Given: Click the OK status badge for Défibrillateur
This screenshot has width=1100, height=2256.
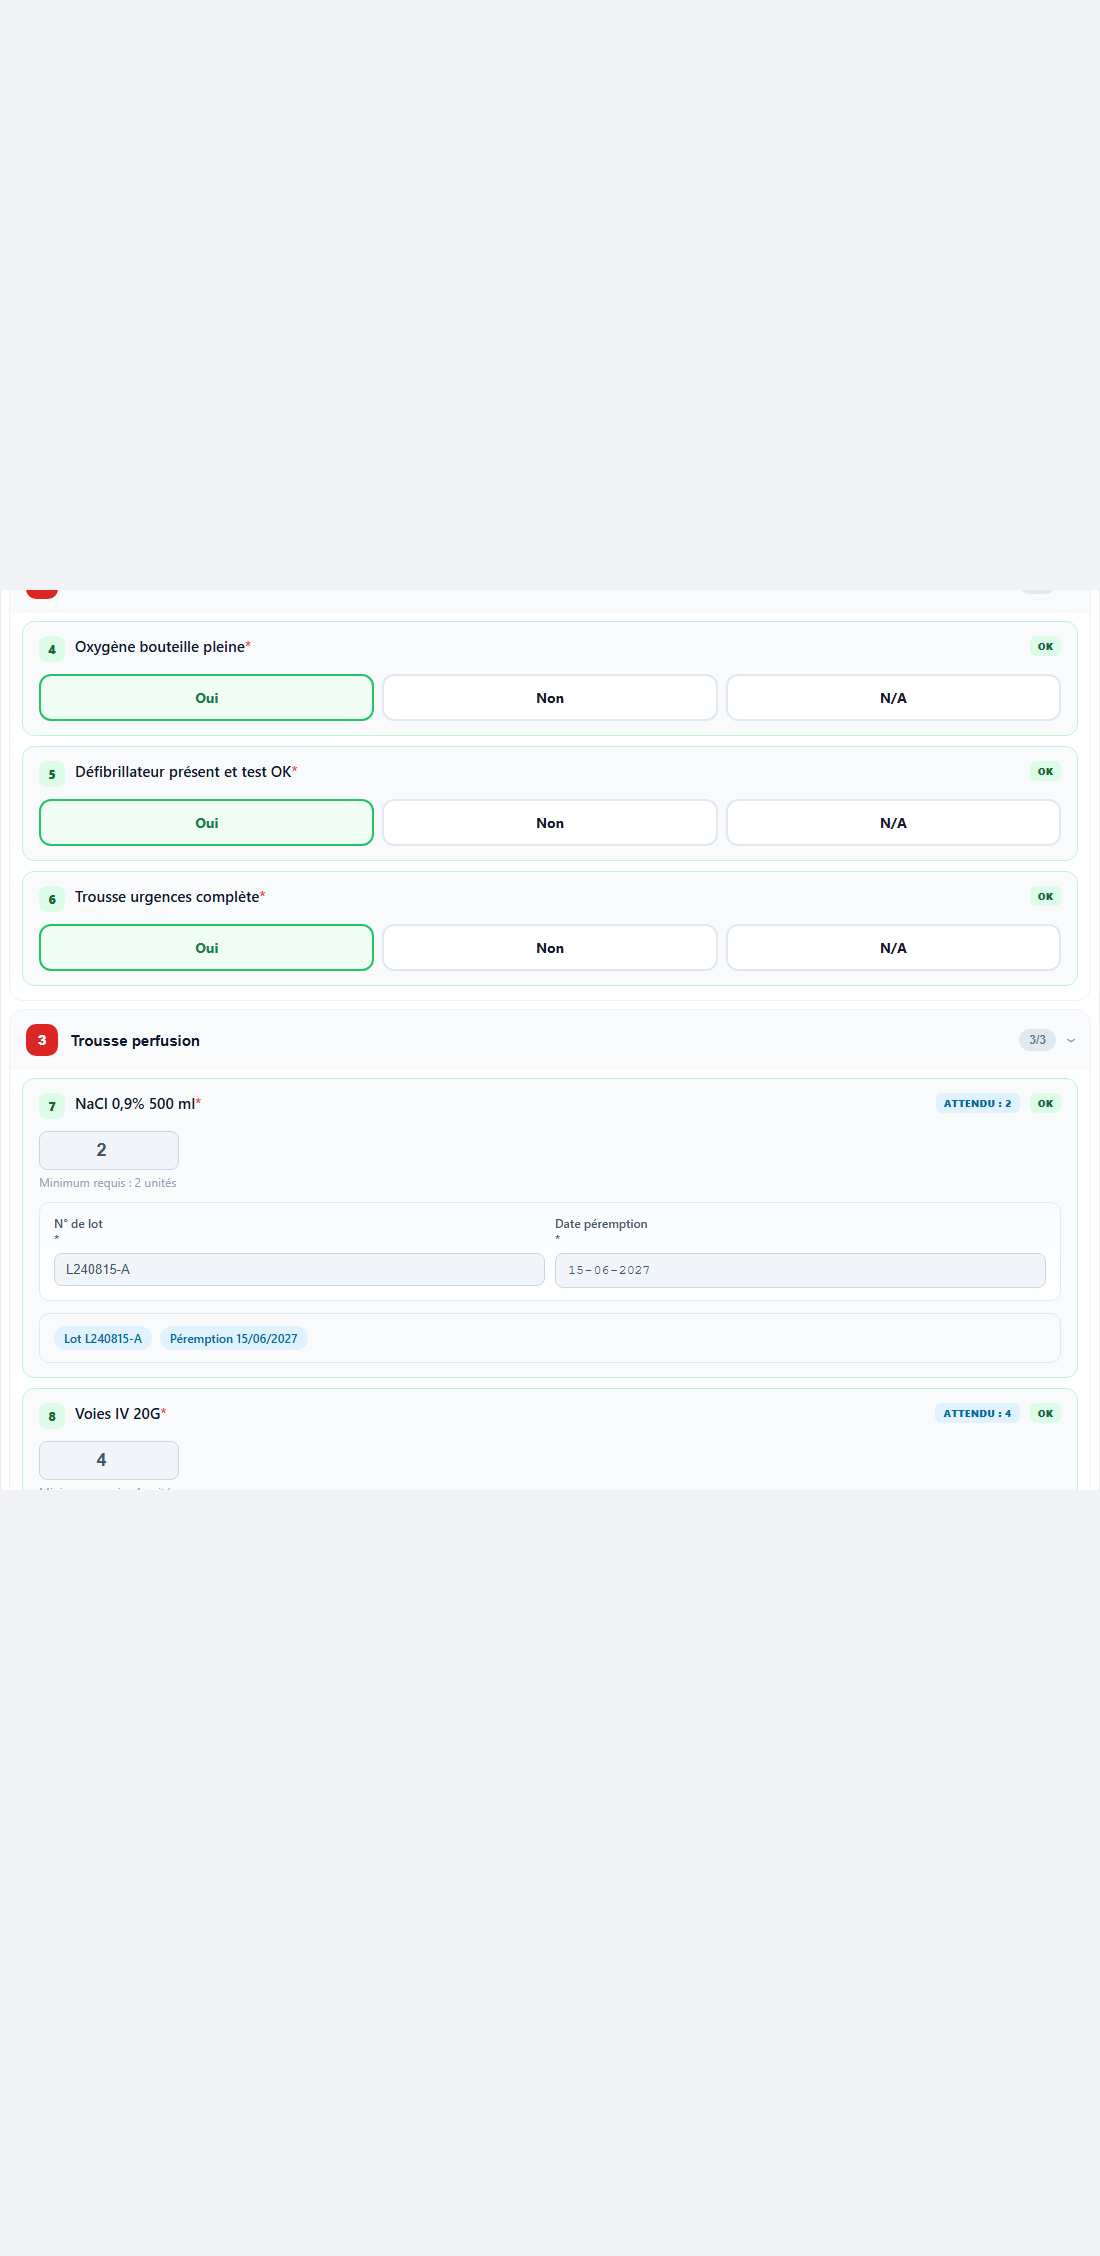Looking at the screenshot, I should coord(1045,771).
